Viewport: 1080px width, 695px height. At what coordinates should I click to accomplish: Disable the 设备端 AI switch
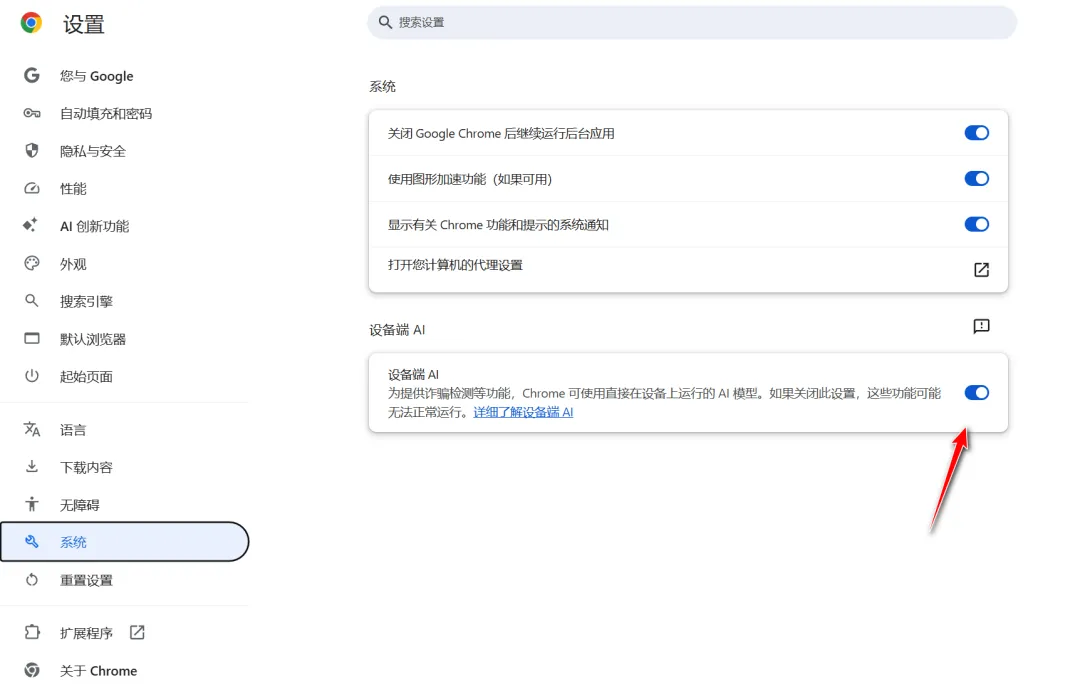click(x=976, y=393)
